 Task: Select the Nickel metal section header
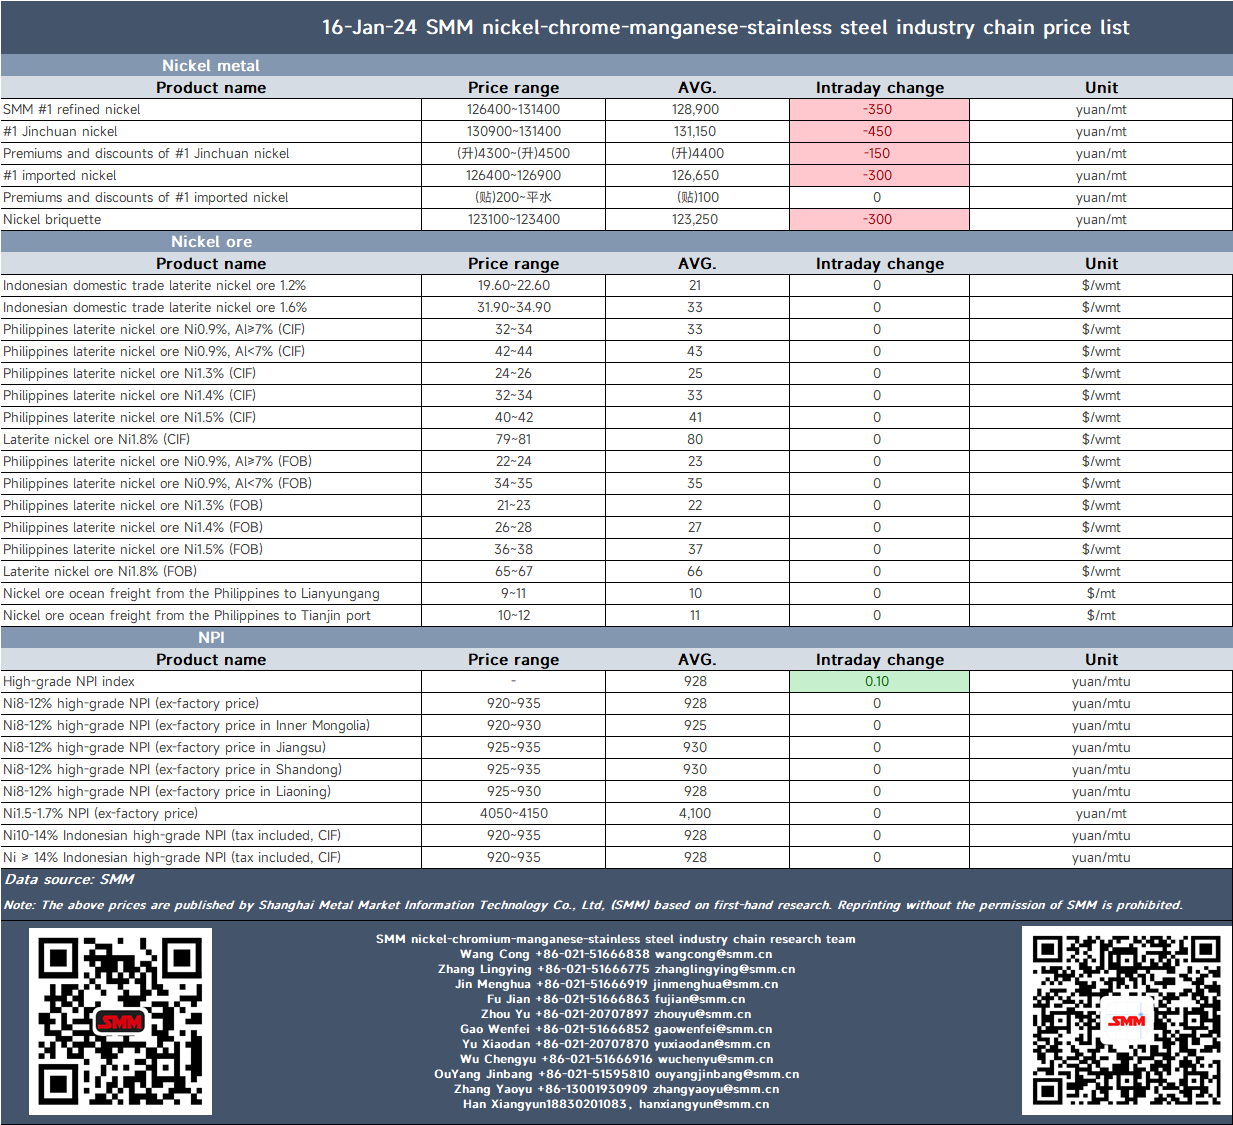tap(211, 65)
